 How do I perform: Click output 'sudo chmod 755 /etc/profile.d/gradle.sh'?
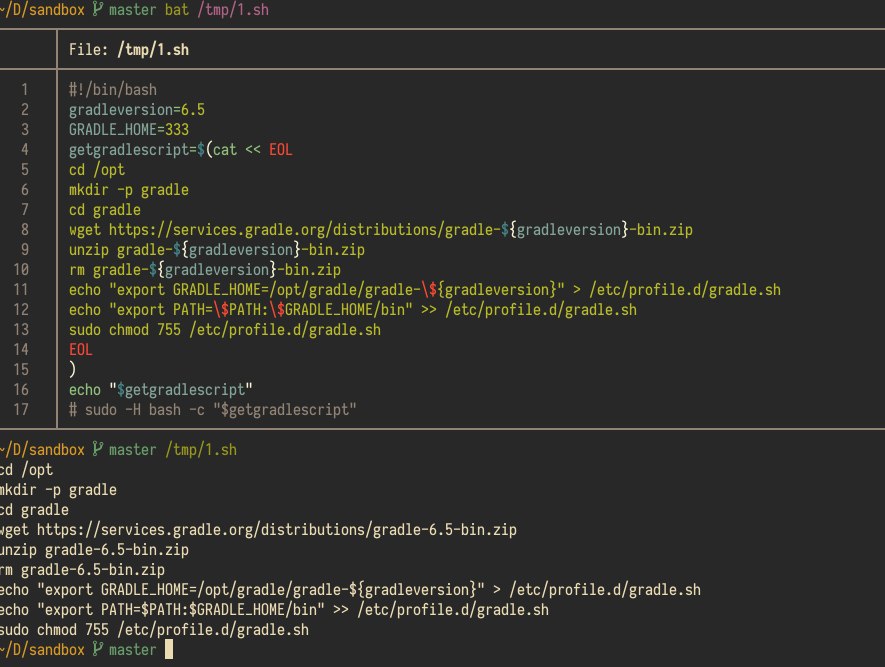click(x=155, y=630)
